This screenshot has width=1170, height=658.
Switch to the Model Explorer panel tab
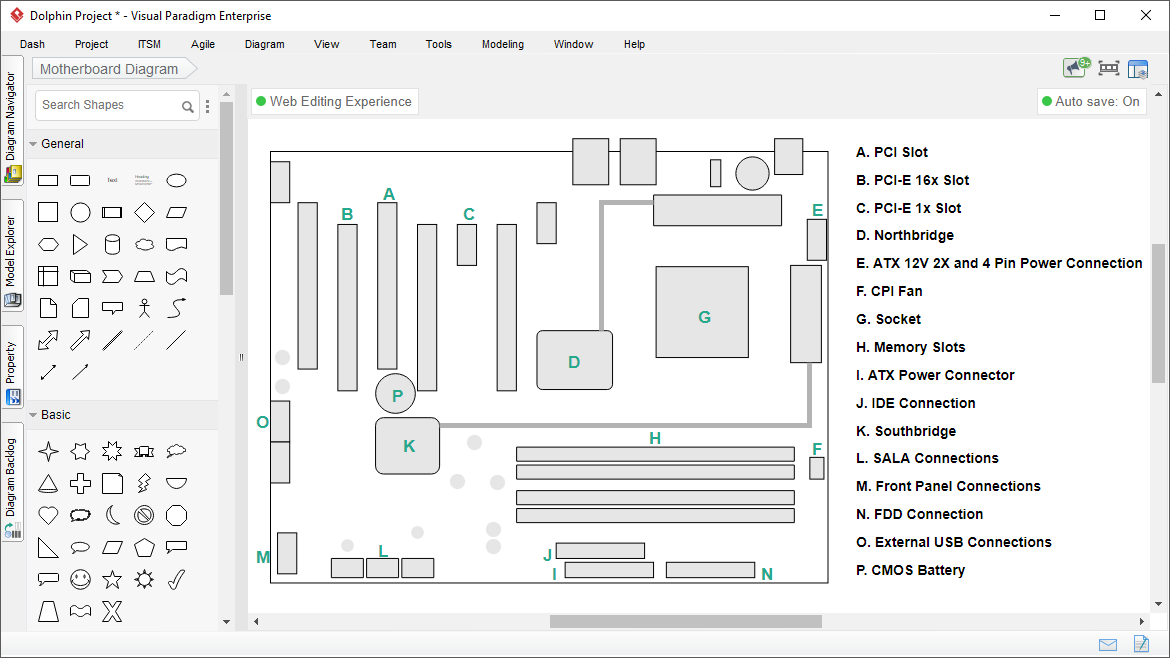pyautogui.click(x=13, y=248)
